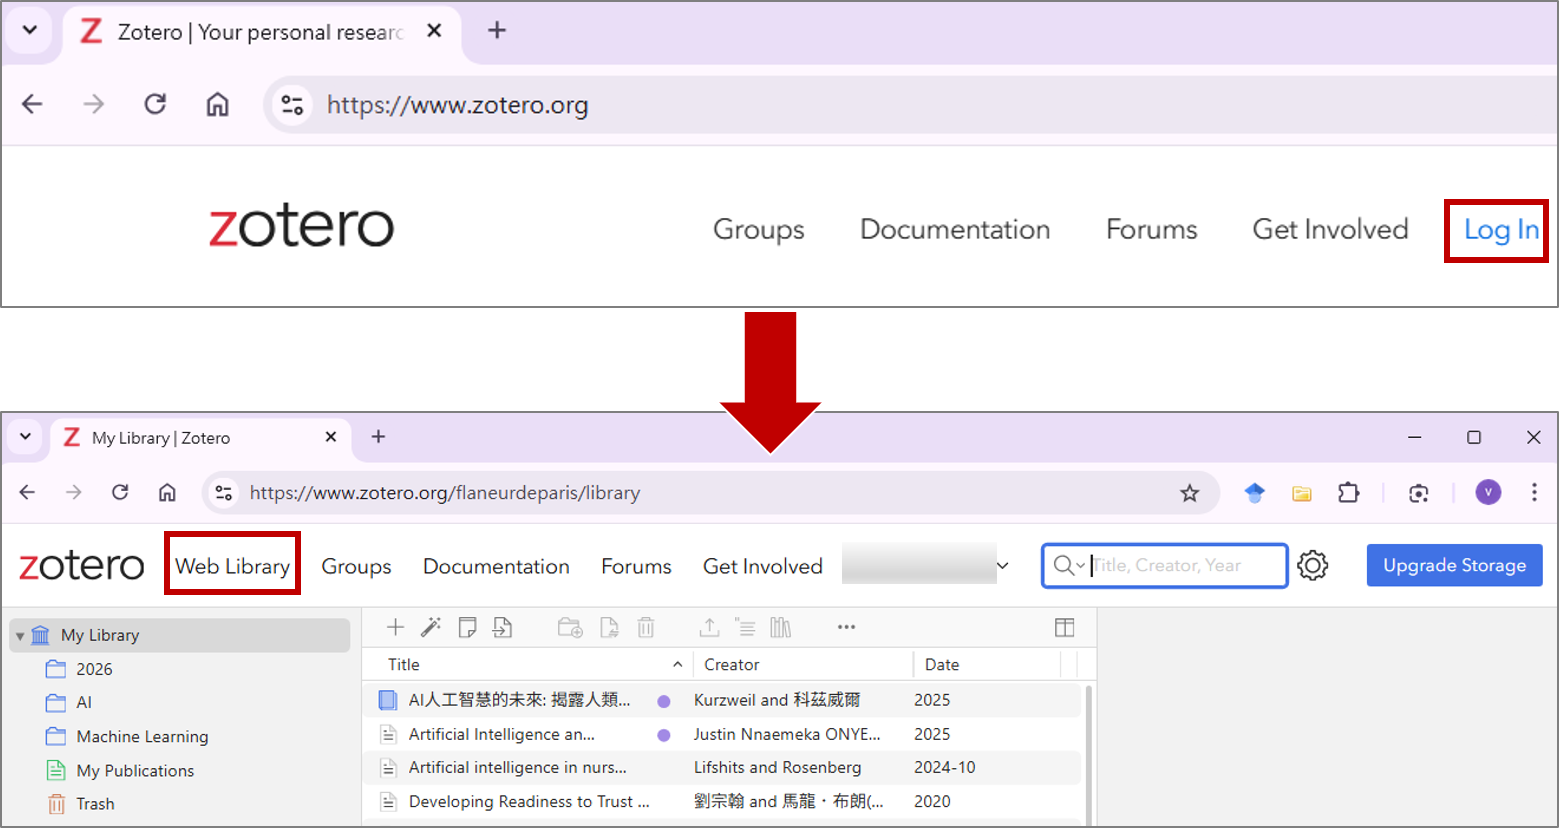This screenshot has height=828, width=1559.
Task: Bookmark this page with the star icon
Action: click(1189, 493)
